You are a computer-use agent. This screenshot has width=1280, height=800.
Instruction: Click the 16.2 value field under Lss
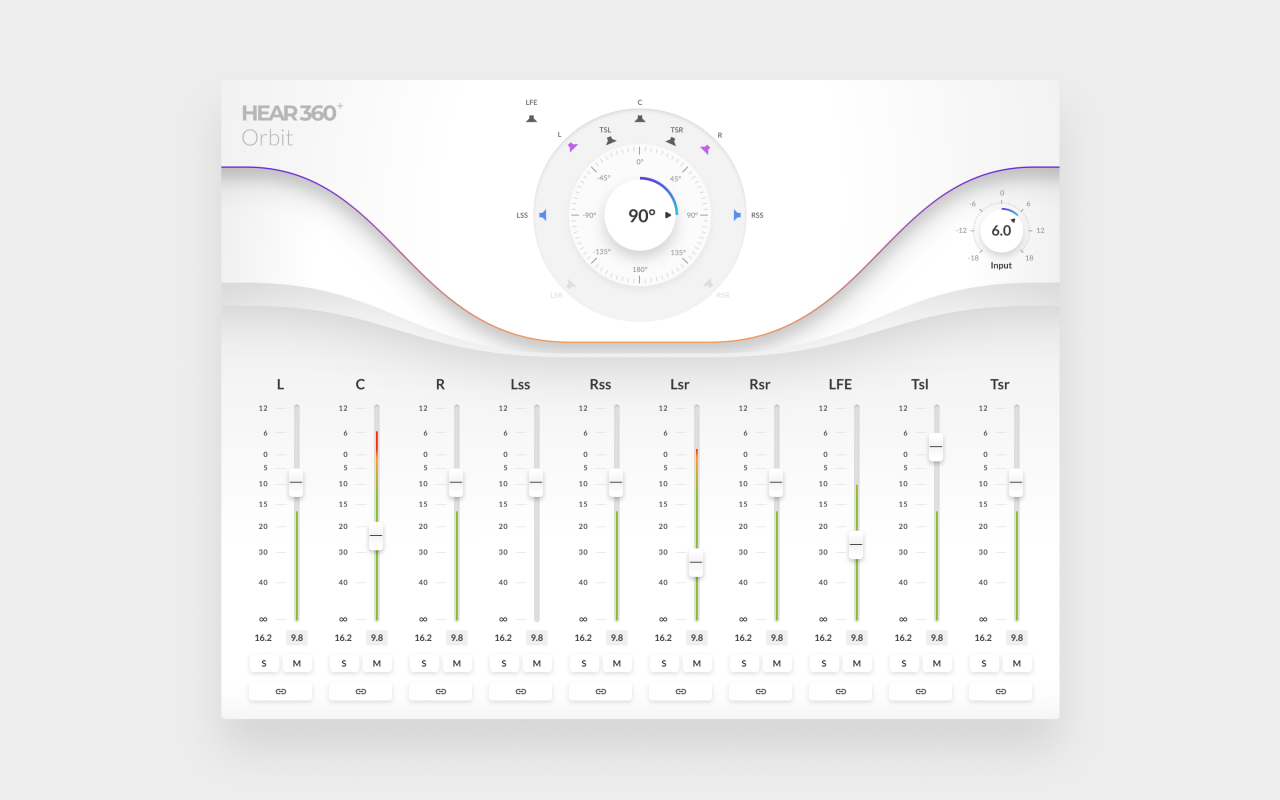tap(503, 638)
